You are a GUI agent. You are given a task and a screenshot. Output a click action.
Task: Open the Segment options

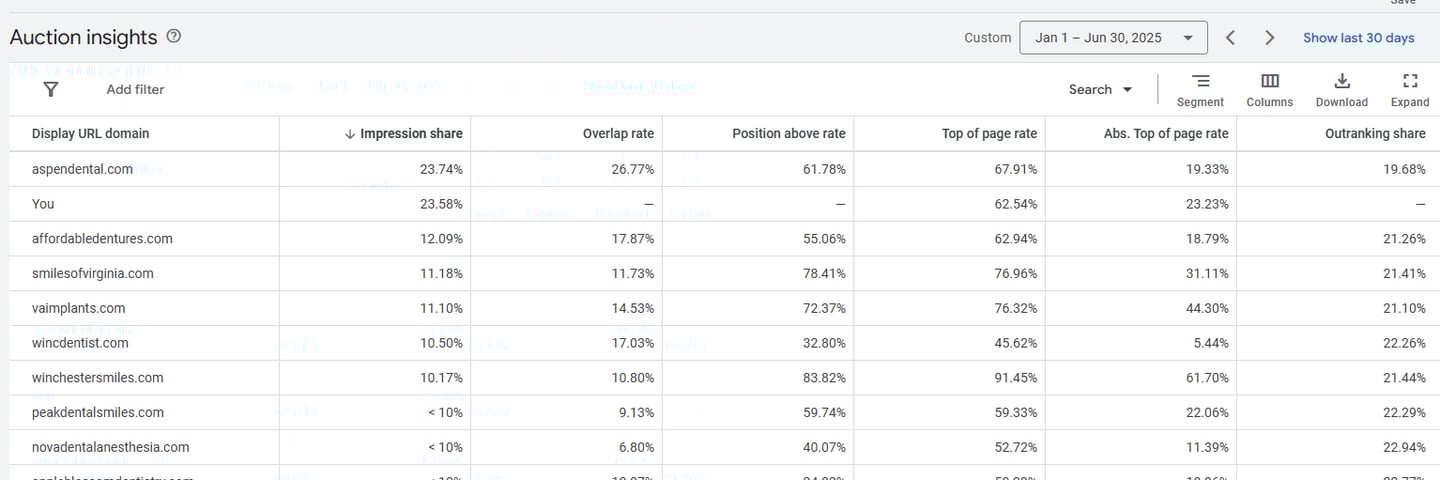tap(1200, 89)
